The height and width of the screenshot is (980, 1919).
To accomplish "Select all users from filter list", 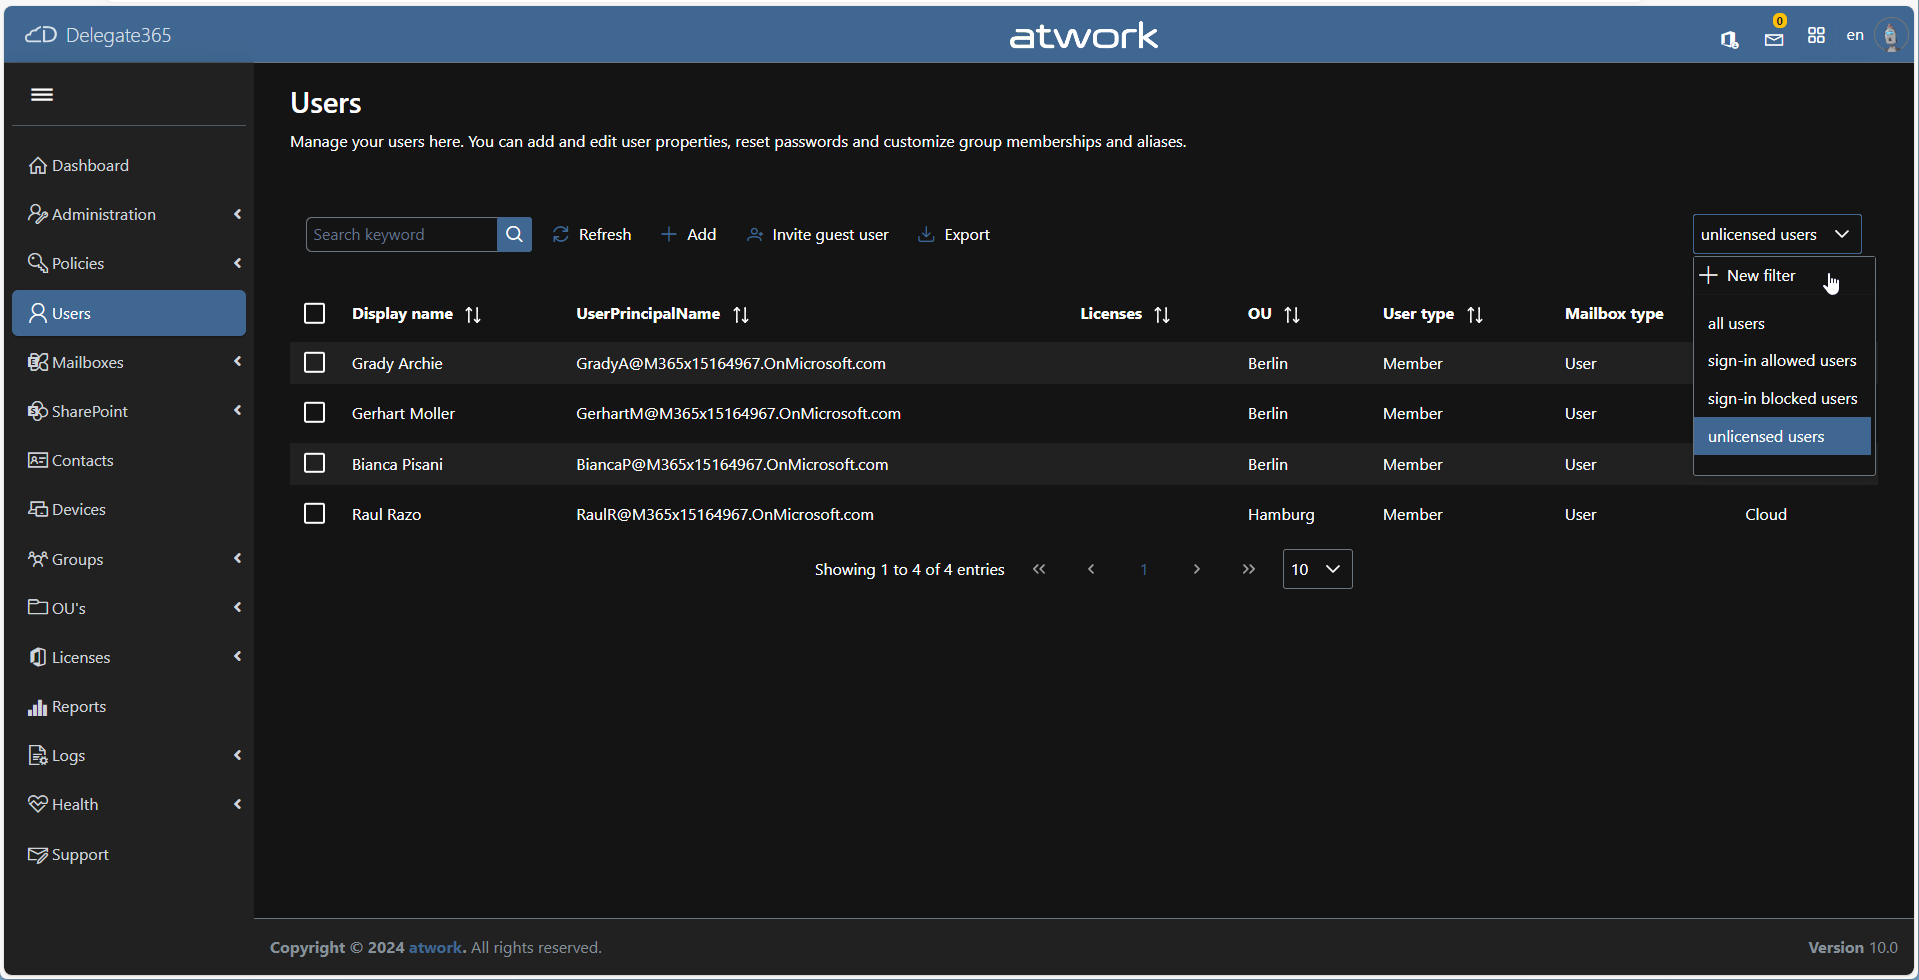I will pyautogui.click(x=1736, y=324).
